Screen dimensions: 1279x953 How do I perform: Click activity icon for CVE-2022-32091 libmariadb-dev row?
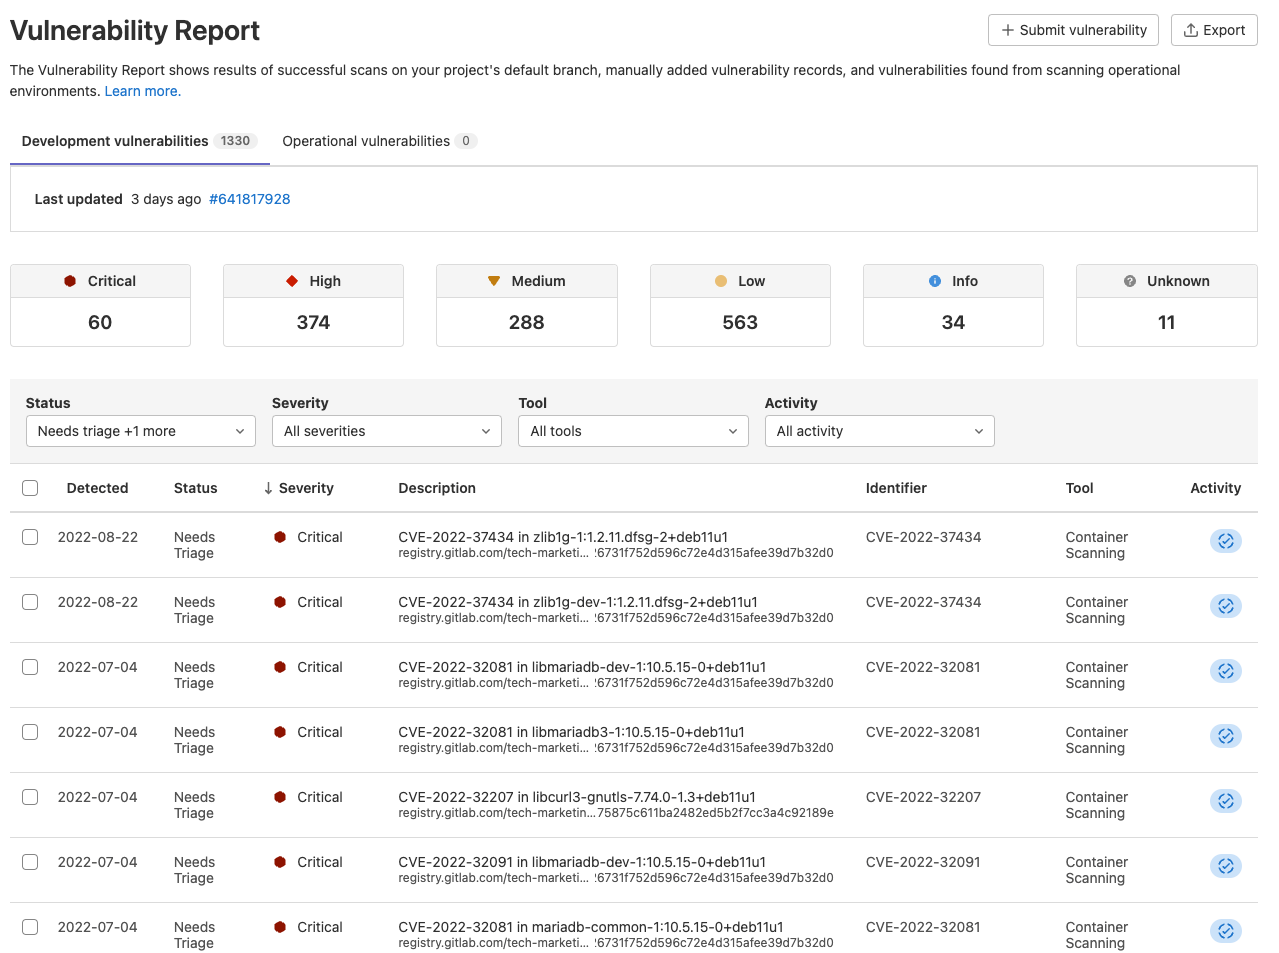tap(1225, 866)
